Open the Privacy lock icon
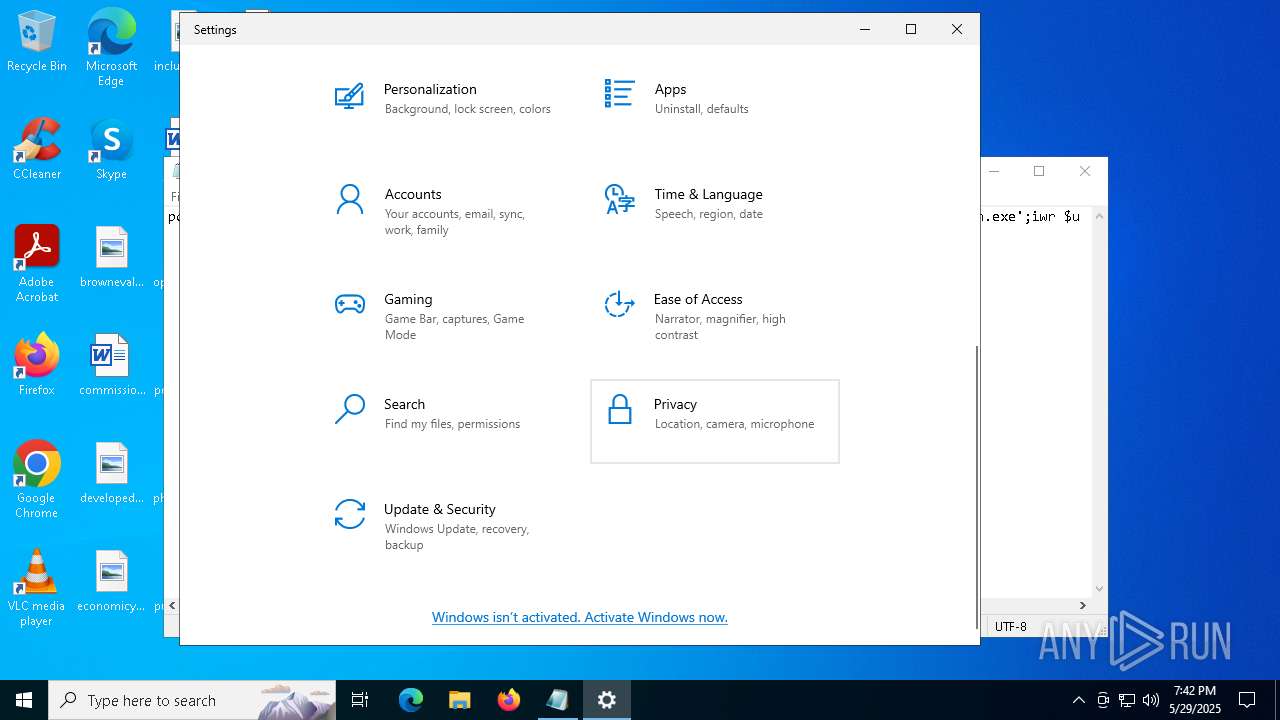Viewport: 1280px width, 720px height. [x=620, y=409]
